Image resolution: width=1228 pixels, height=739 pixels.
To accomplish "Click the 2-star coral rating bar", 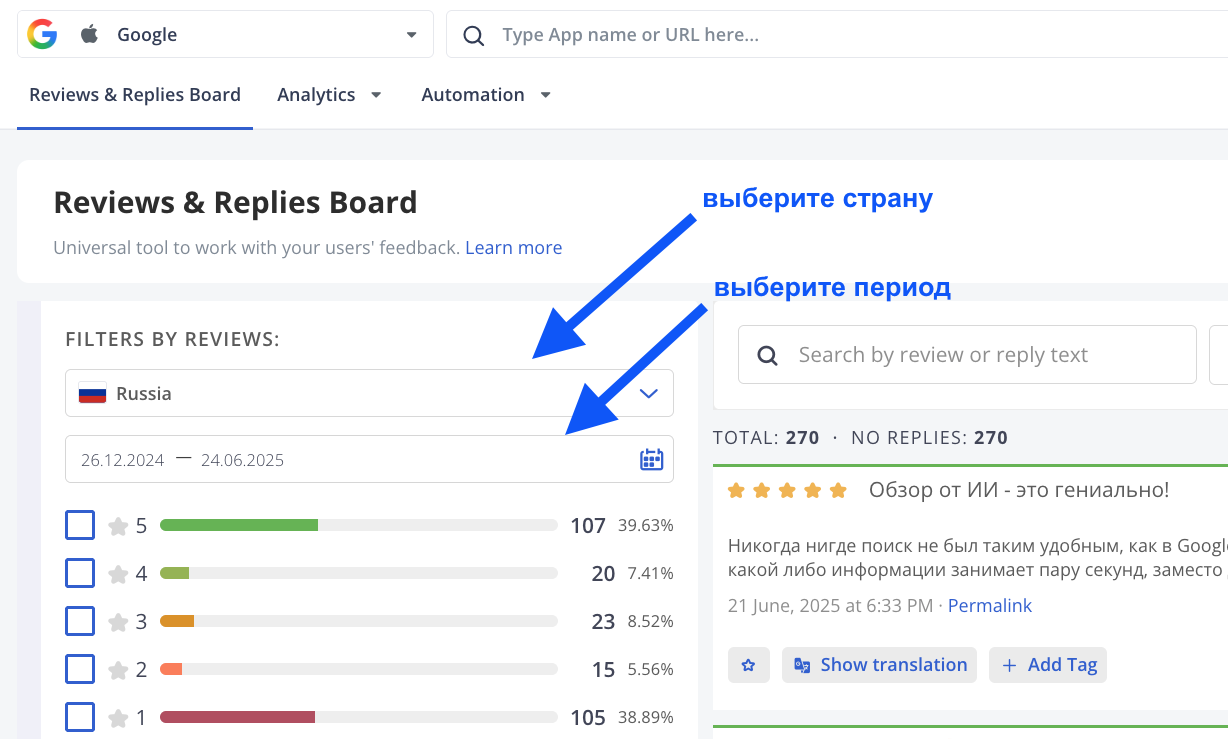I will [x=171, y=669].
